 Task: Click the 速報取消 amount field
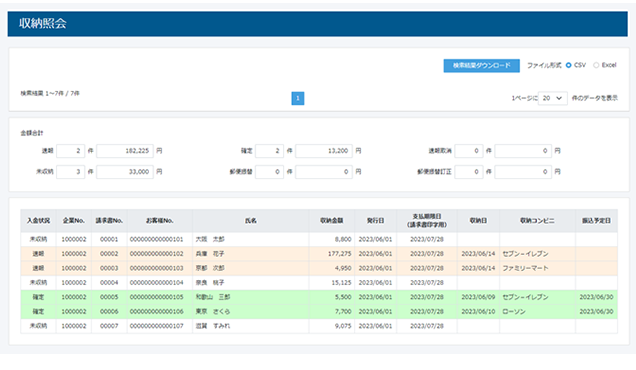[523, 151]
